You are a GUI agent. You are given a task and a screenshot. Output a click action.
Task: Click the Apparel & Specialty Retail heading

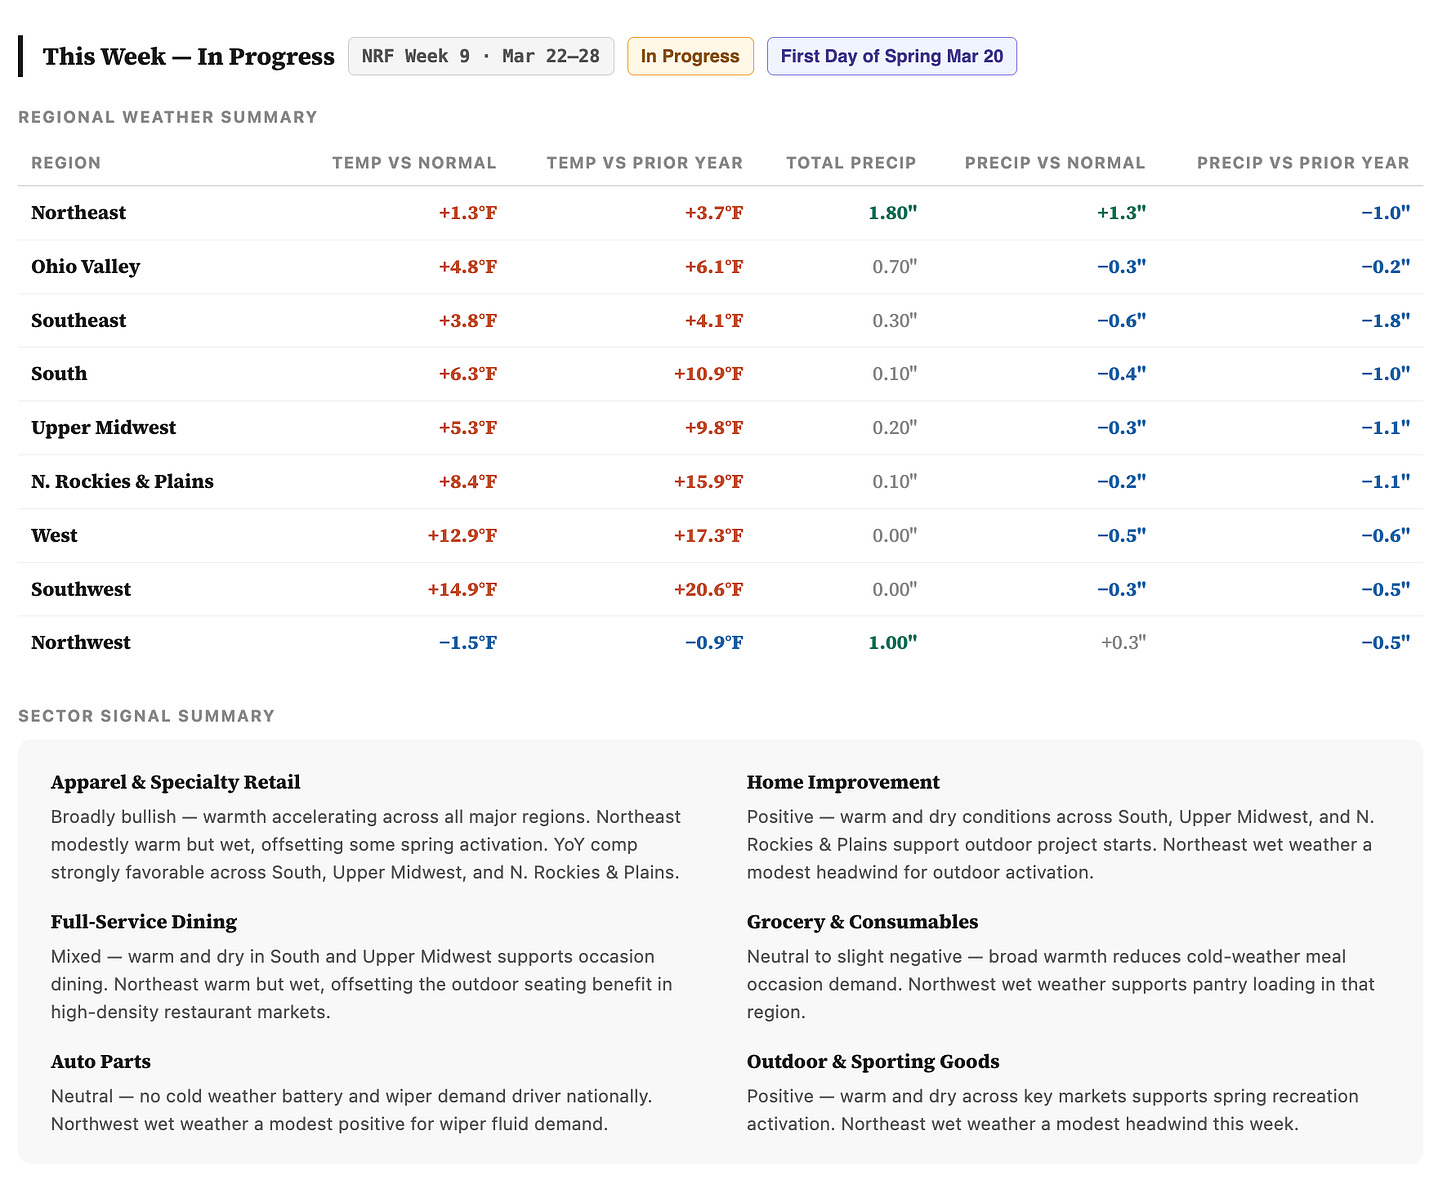coord(176,783)
